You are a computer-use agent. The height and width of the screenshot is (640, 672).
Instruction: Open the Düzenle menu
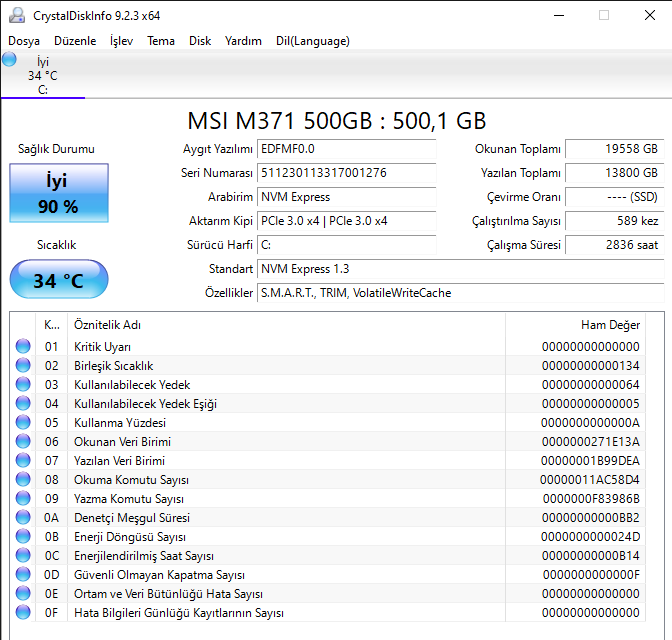click(75, 41)
